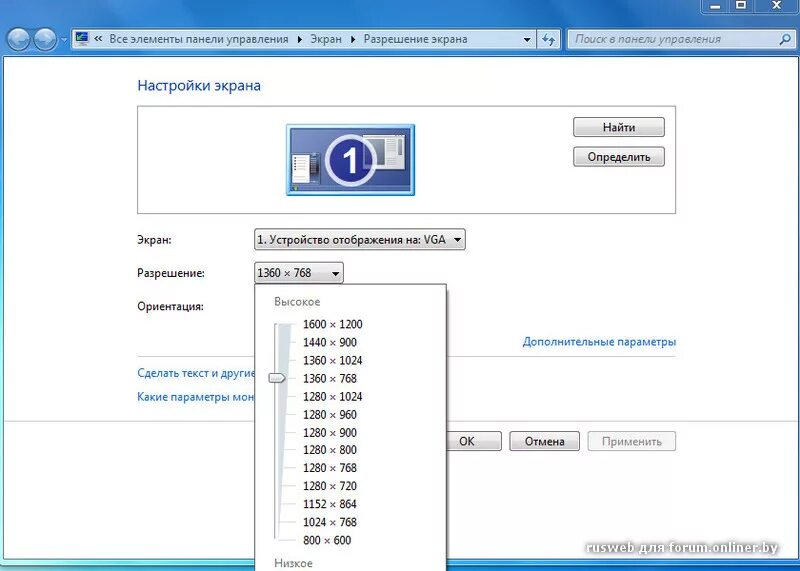This screenshot has height=571, width=800.
Task: Click the 'Определить' button
Action: click(619, 157)
